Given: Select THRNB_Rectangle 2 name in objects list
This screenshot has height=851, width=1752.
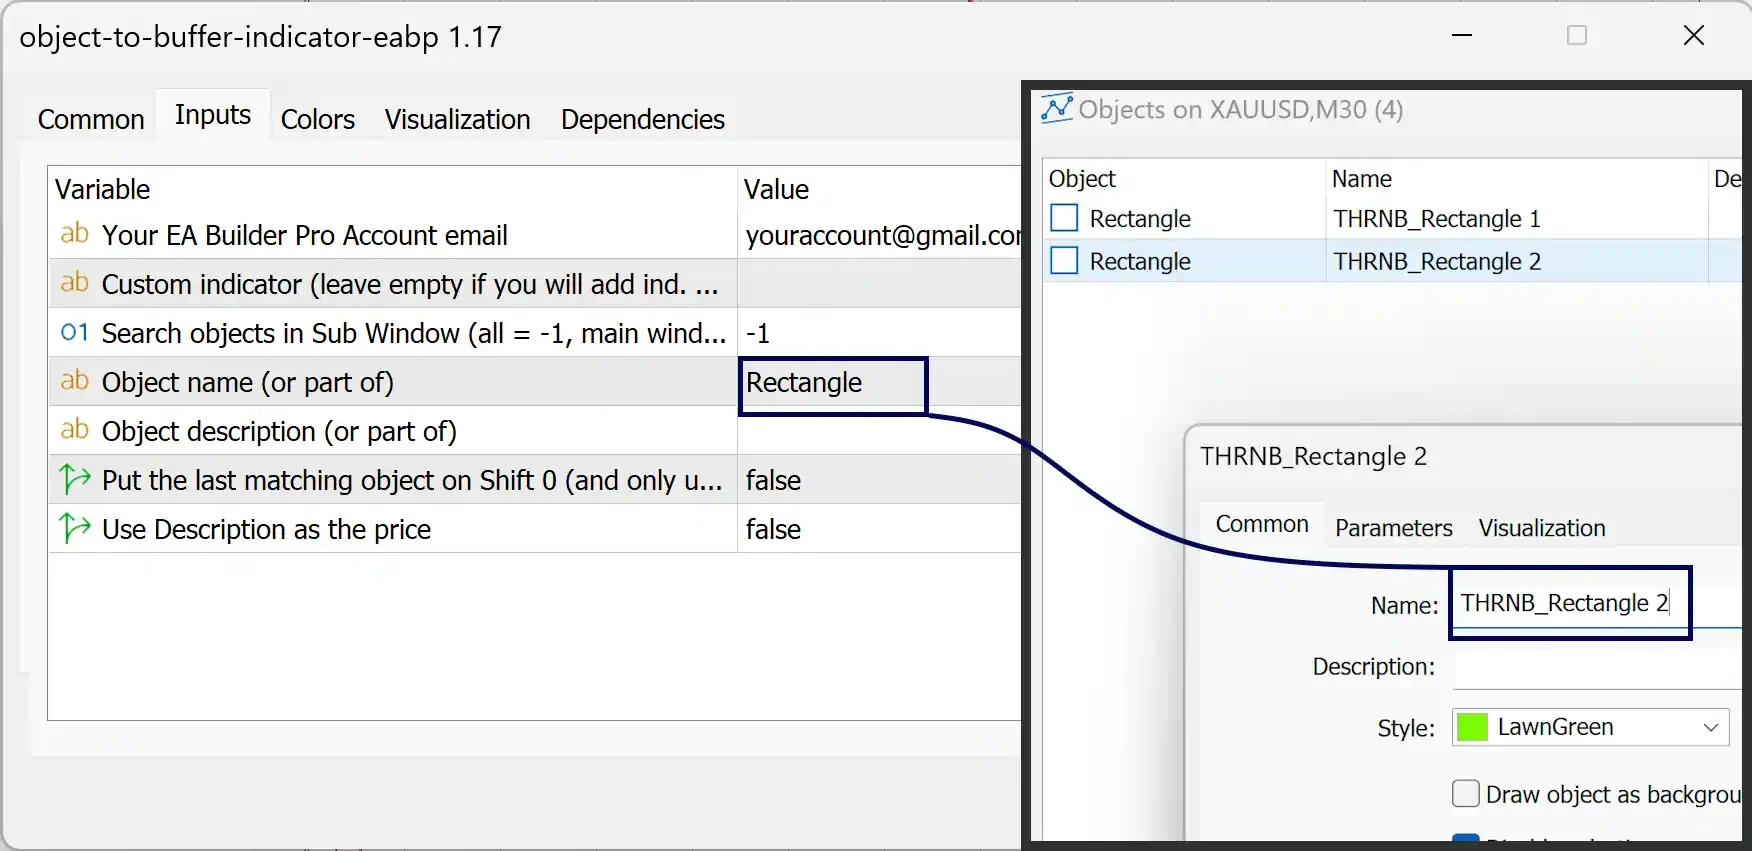Looking at the screenshot, I should (x=1437, y=261).
